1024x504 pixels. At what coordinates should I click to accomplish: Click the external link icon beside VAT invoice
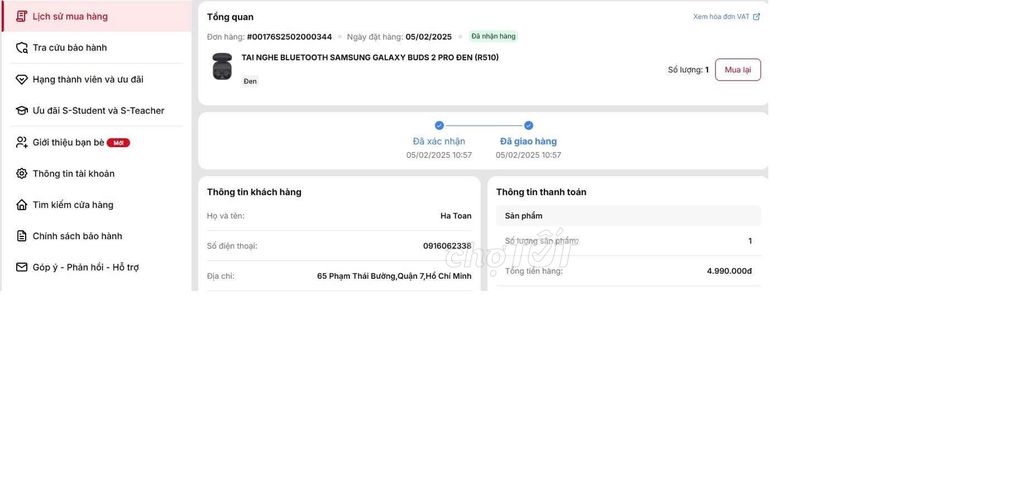[x=756, y=17]
